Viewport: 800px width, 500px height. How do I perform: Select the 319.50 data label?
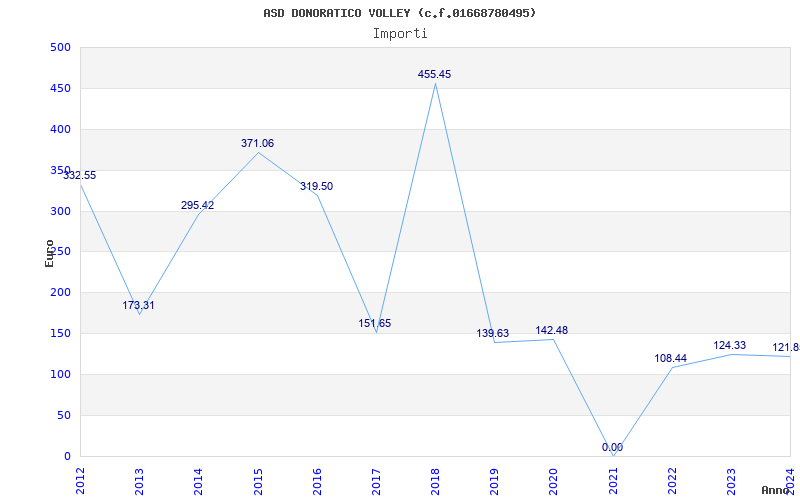click(316, 187)
